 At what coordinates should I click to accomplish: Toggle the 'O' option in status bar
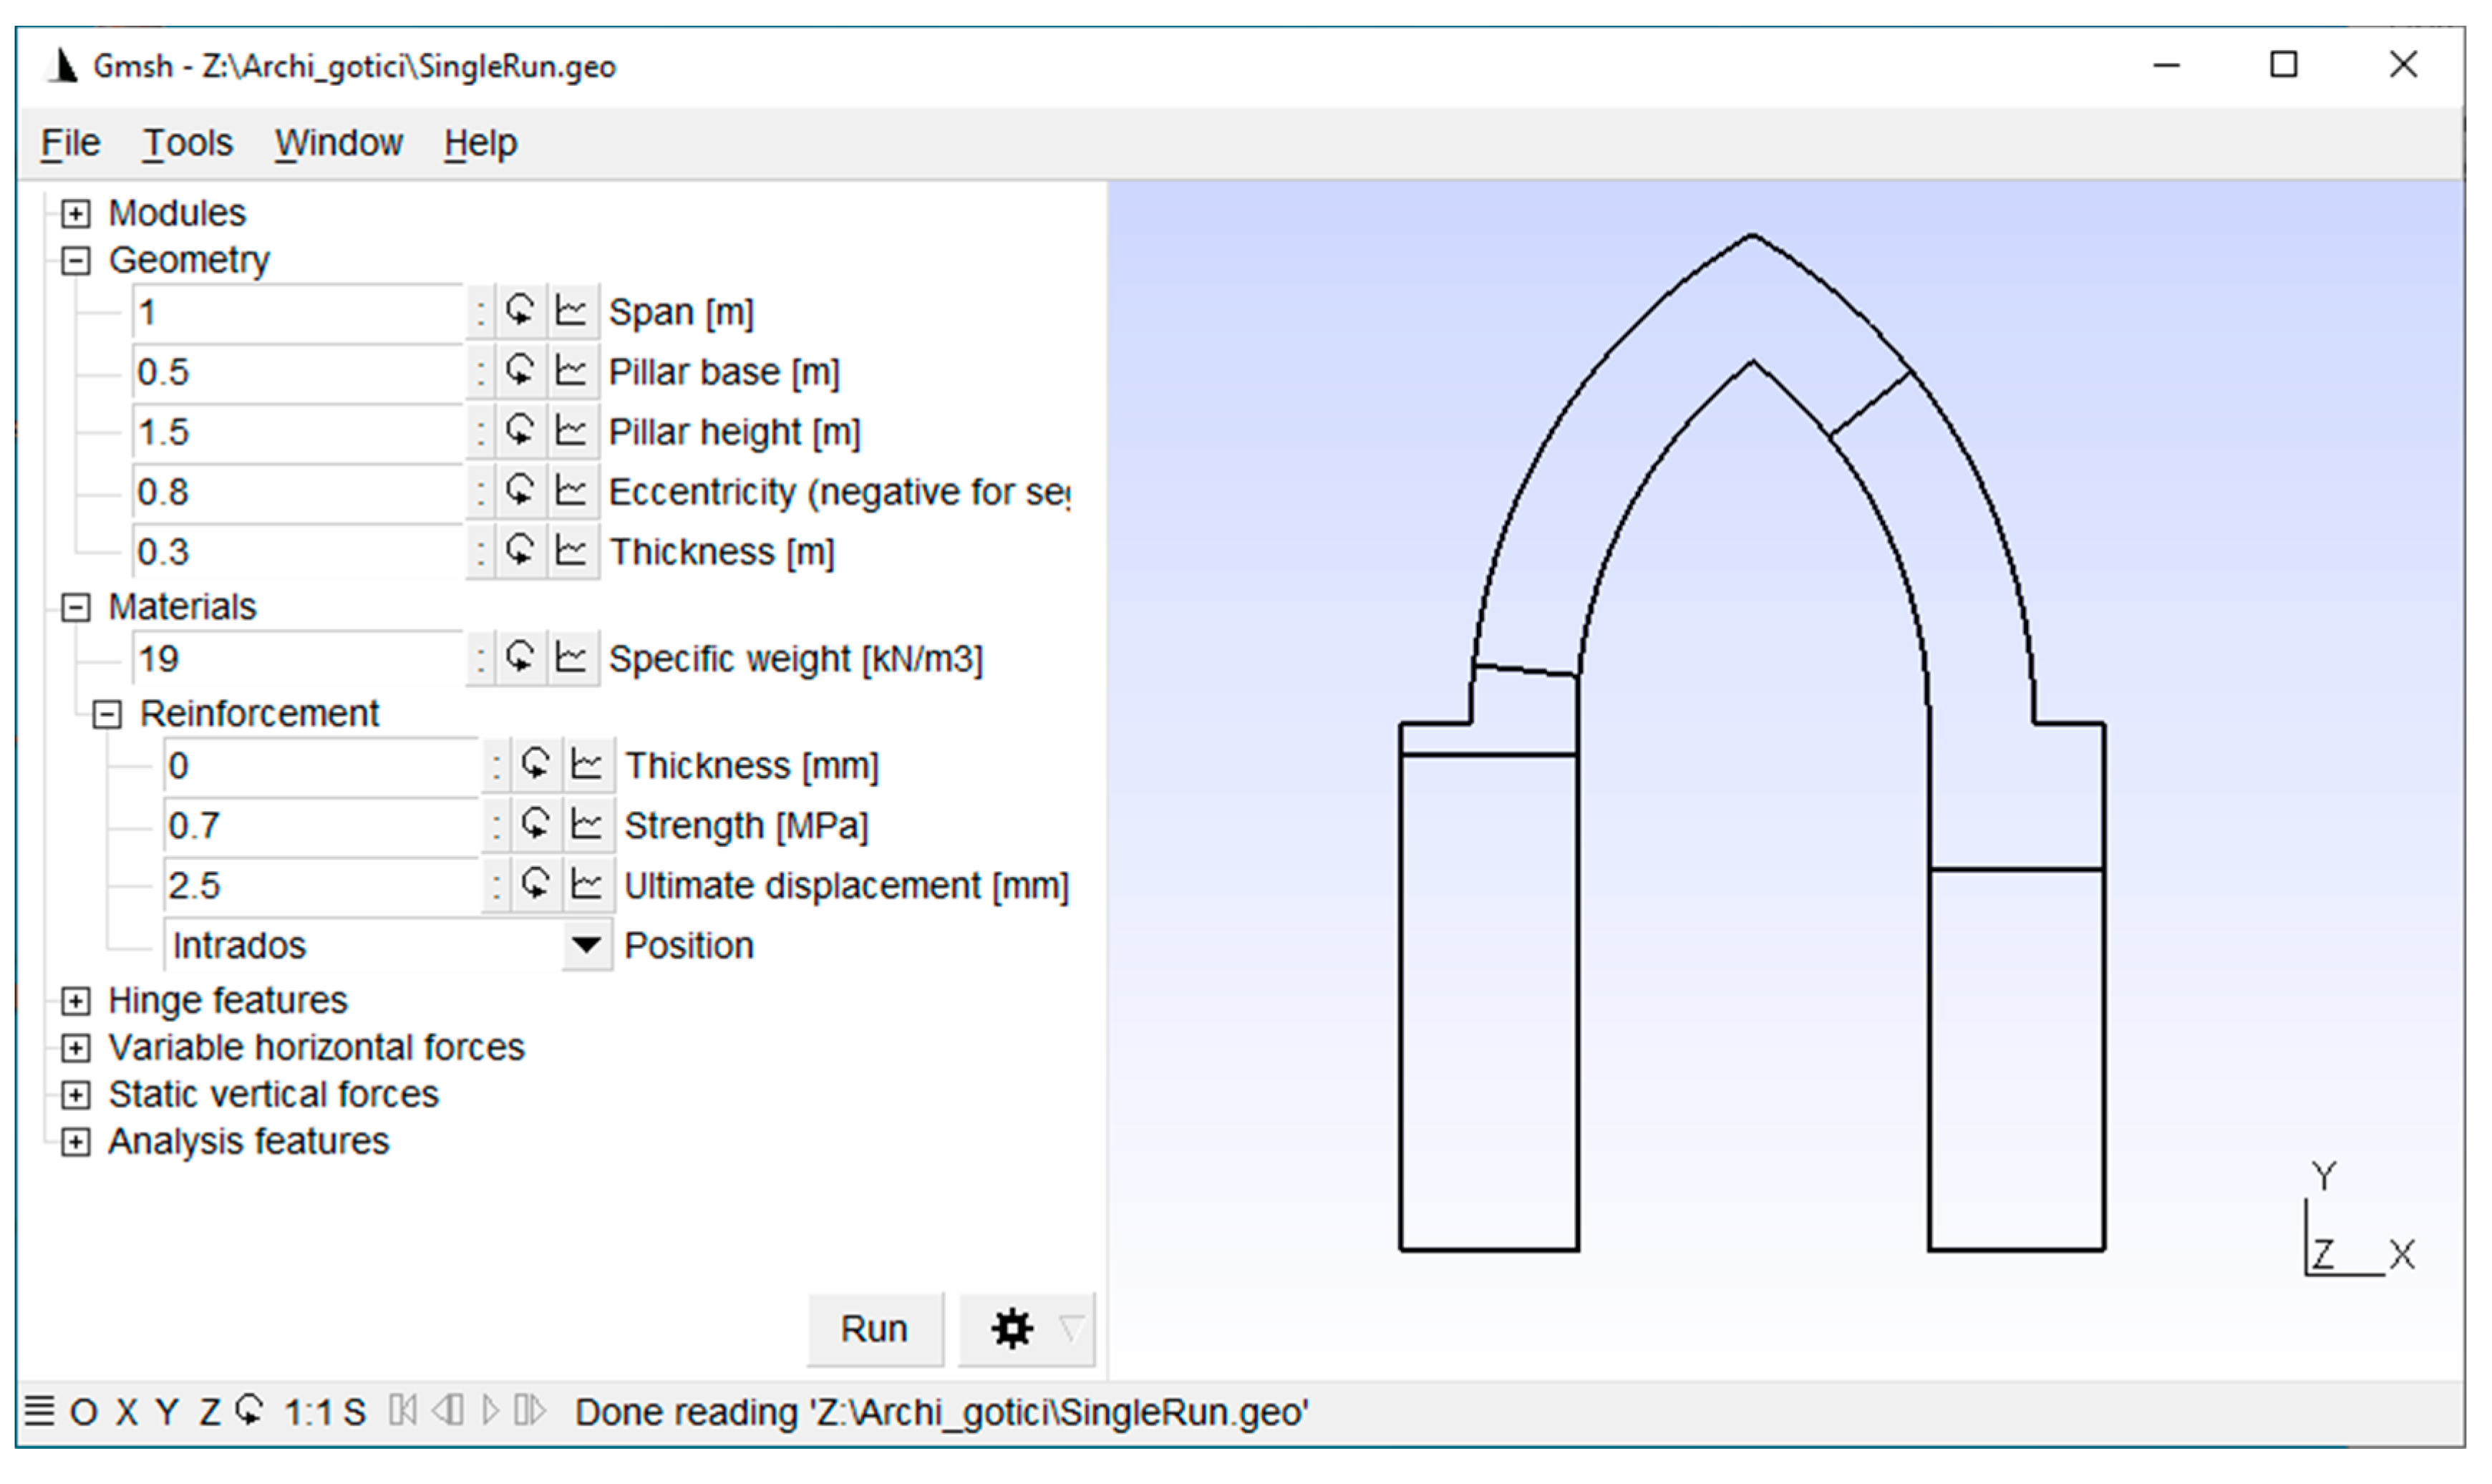(x=83, y=1412)
